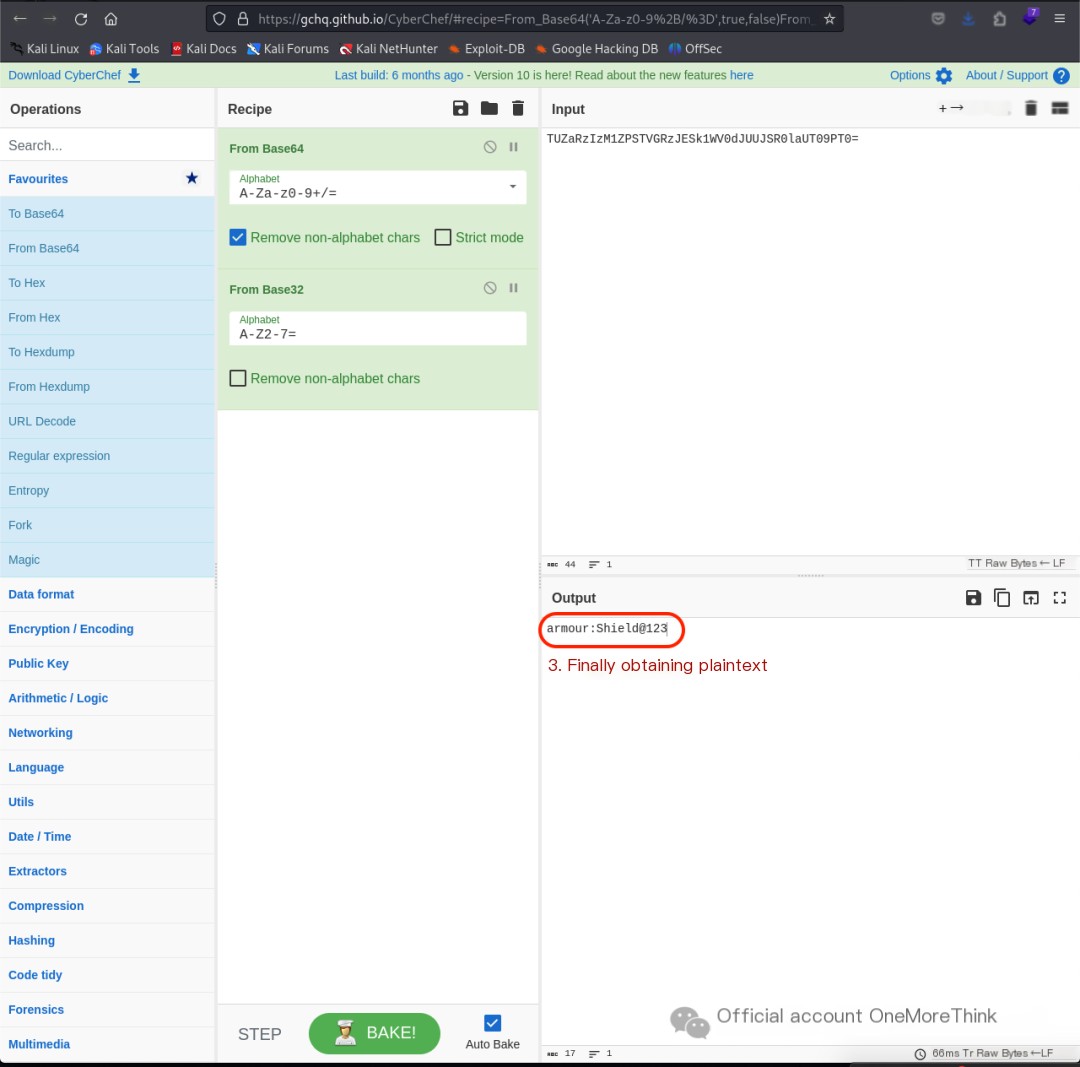Select the Fork operation
The width and height of the screenshot is (1080, 1067).
(107, 525)
